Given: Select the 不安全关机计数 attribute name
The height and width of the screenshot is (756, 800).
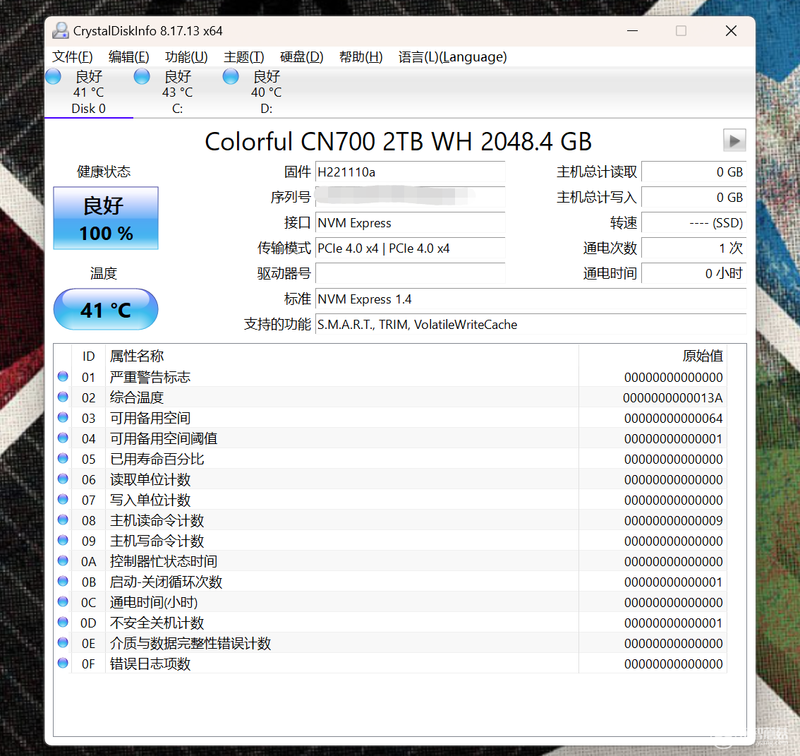Looking at the screenshot, I should pyautogui.click(x=157, y=622).
